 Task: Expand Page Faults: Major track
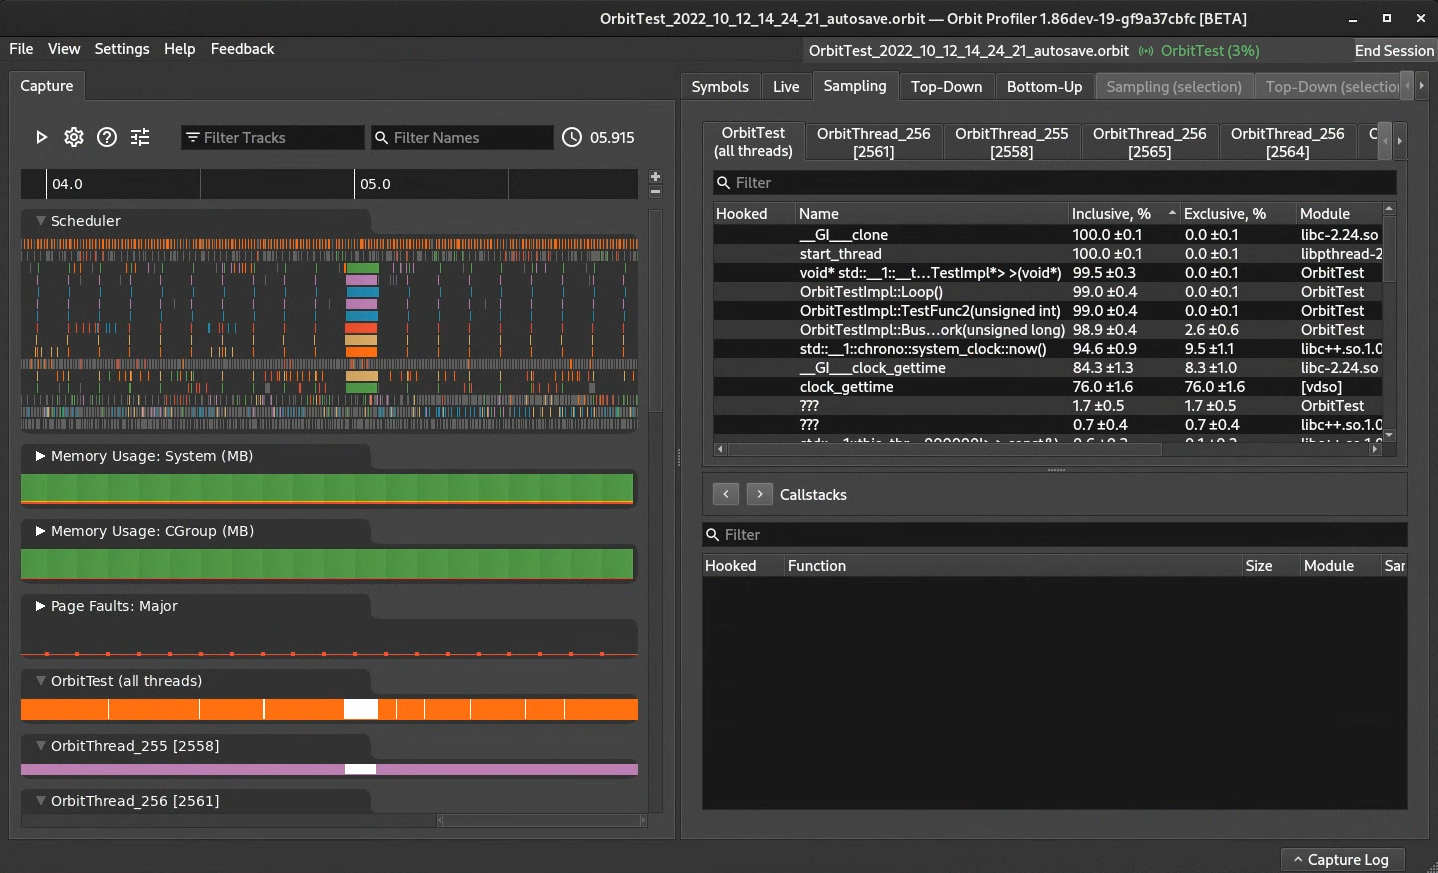click(41, 605)
